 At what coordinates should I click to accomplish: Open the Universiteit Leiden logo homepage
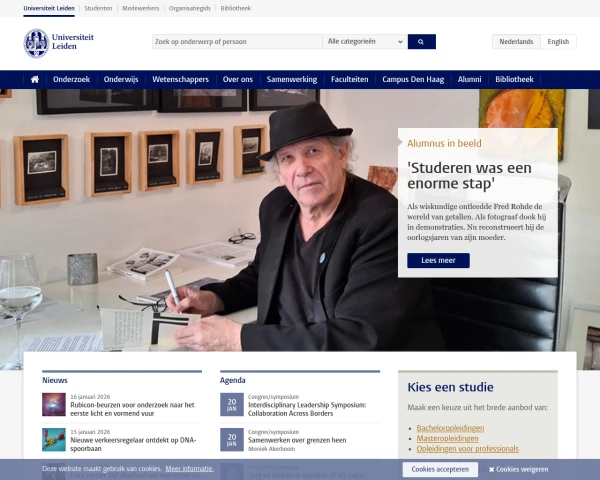pyautogui.click(x=59, y=43)
